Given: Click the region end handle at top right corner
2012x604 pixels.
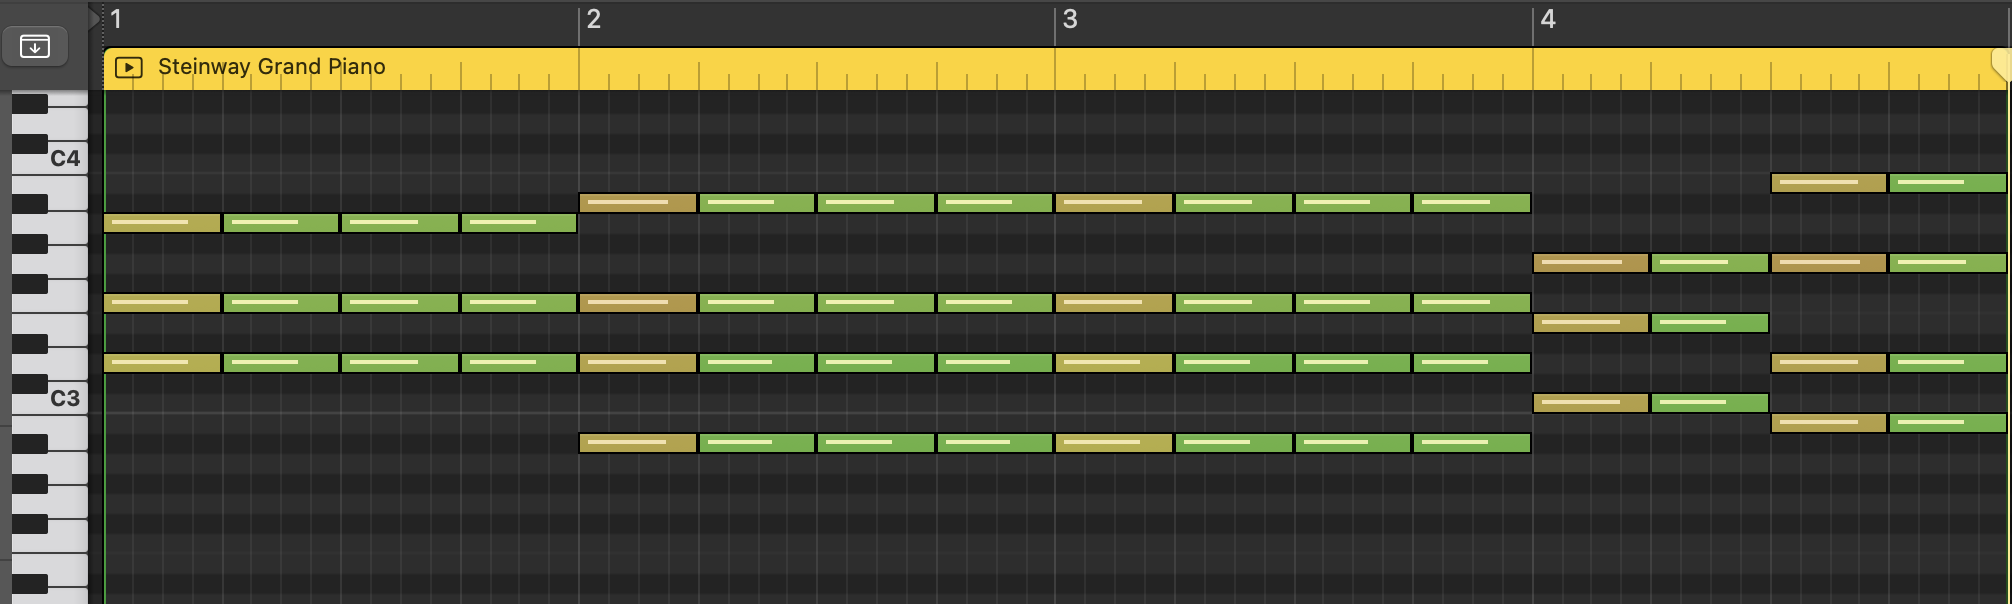Looking at the screenshot, I should coord(2001,65).
